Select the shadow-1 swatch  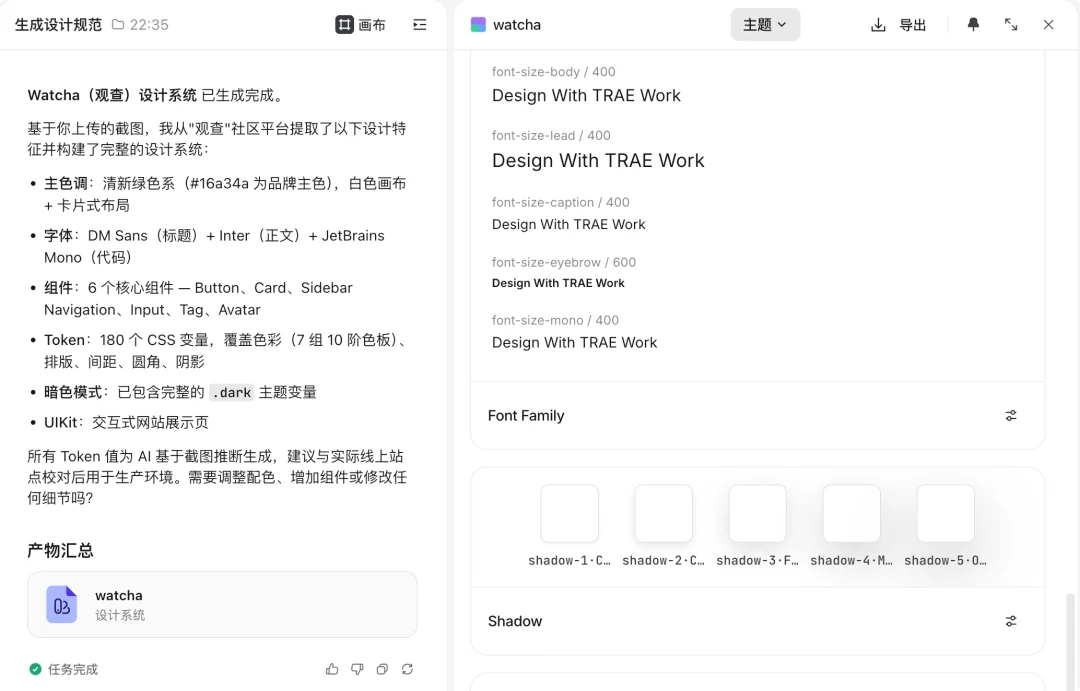[x=570, y=513]
